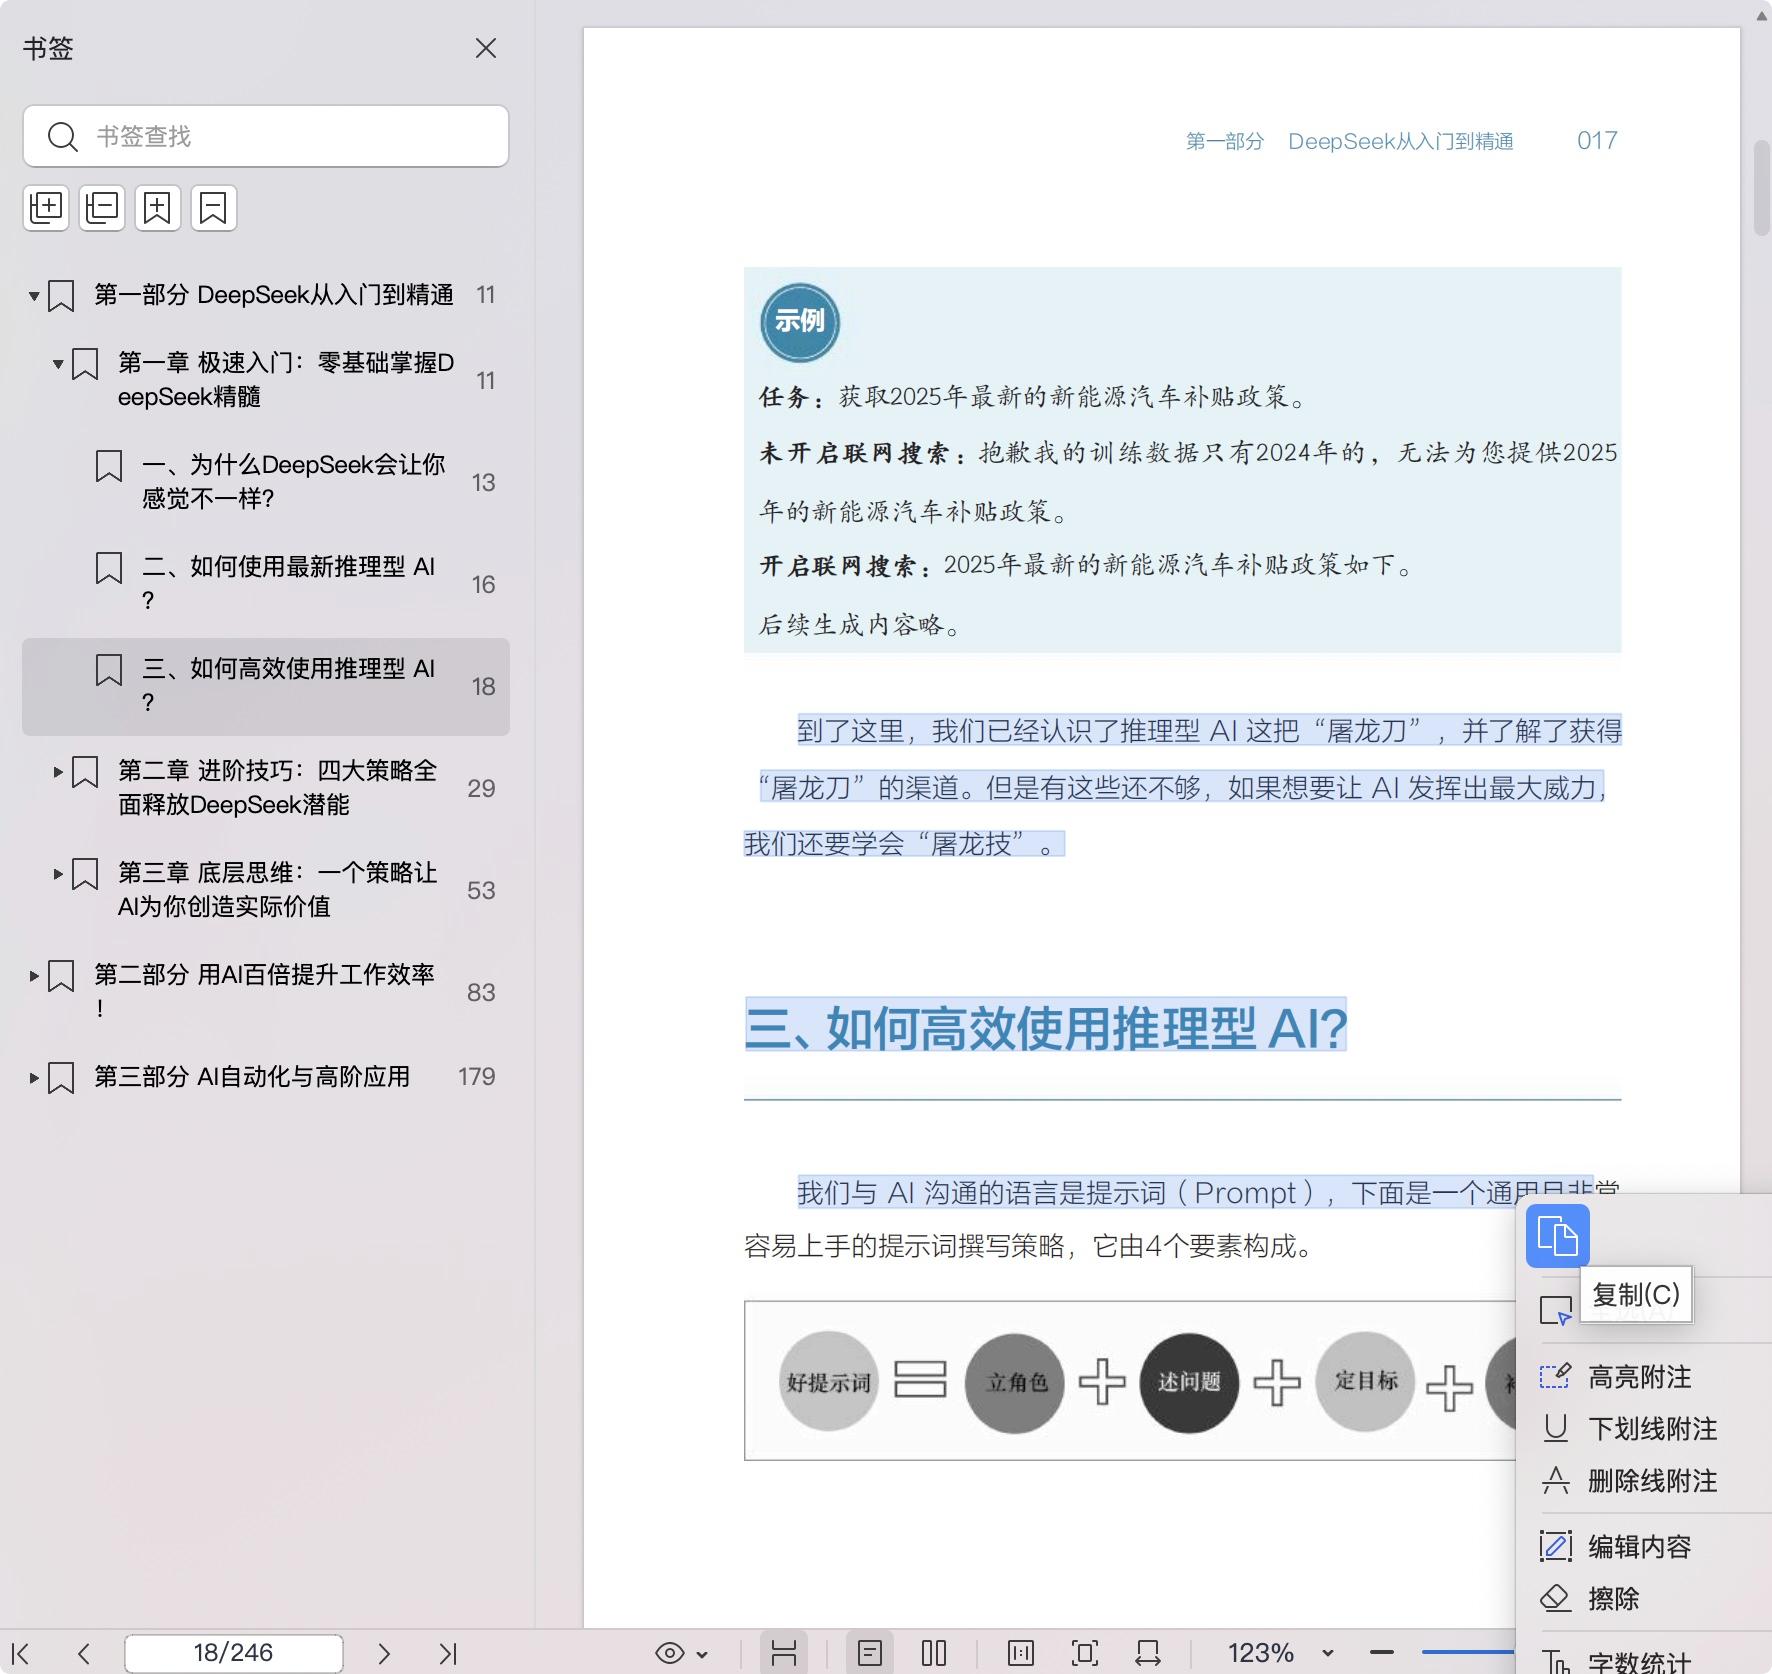The width and height of the screenshot is (1772, 1674).
Task: Expand the 第二章 进阶技巧 bookmark node
Action: point(57,770)
